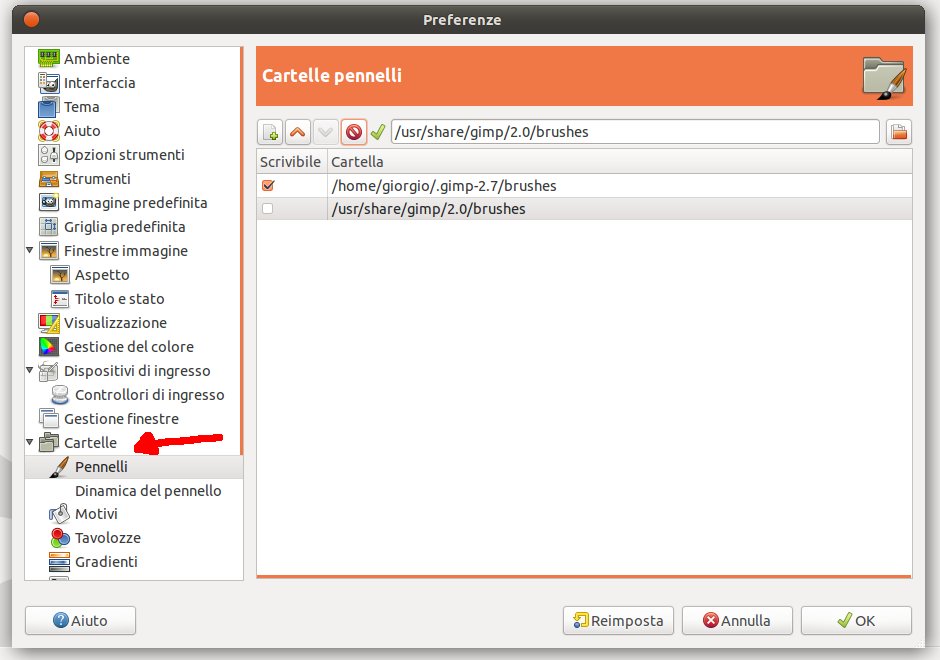This screenshot has height=660, width=940.
Task: Collapse the Dispositivi di ingresso node
Action: pyautogui.click(x=29, y=370)
